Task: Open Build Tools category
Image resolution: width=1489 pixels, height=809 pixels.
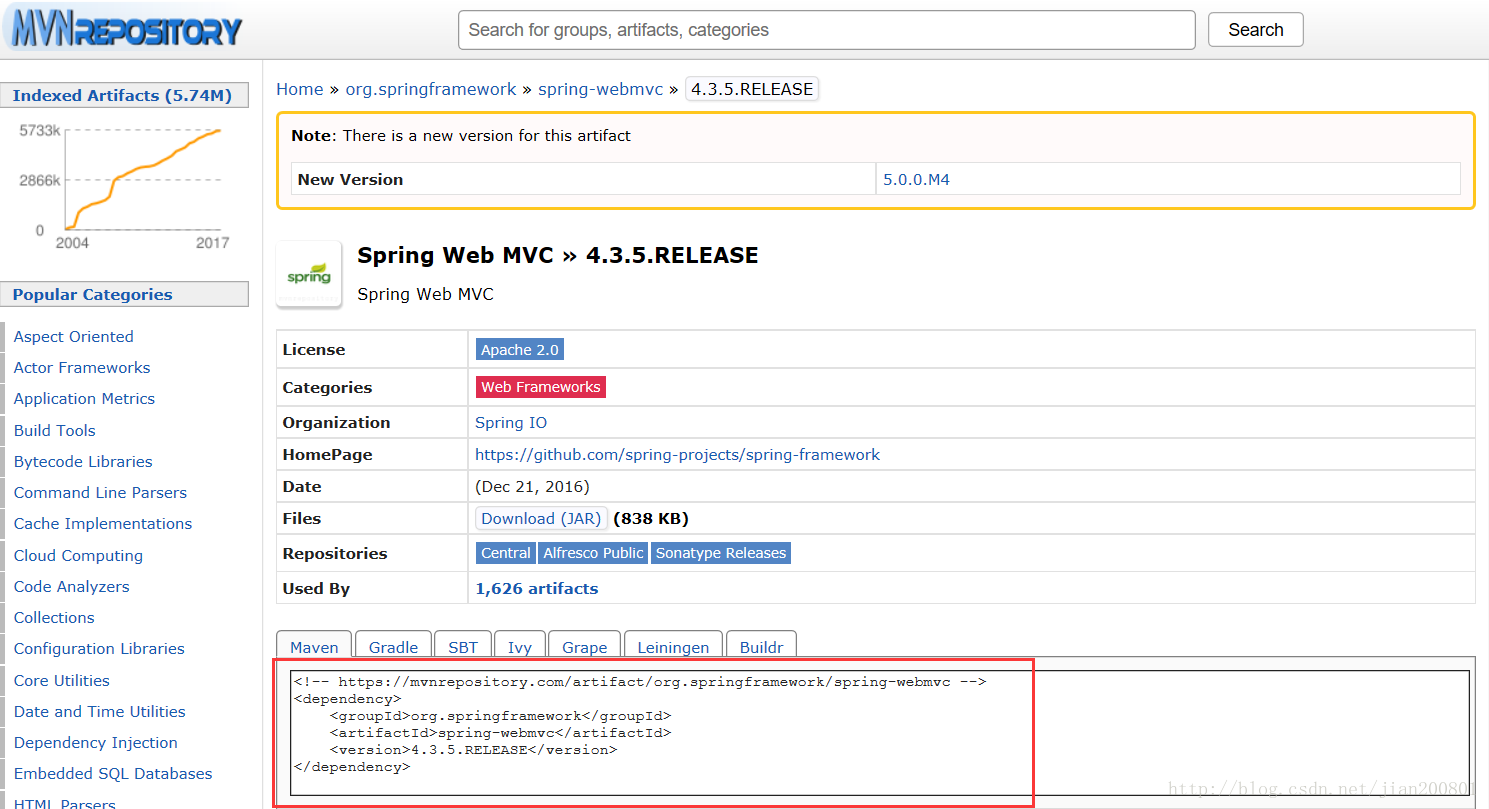Action: pos(54,431)
